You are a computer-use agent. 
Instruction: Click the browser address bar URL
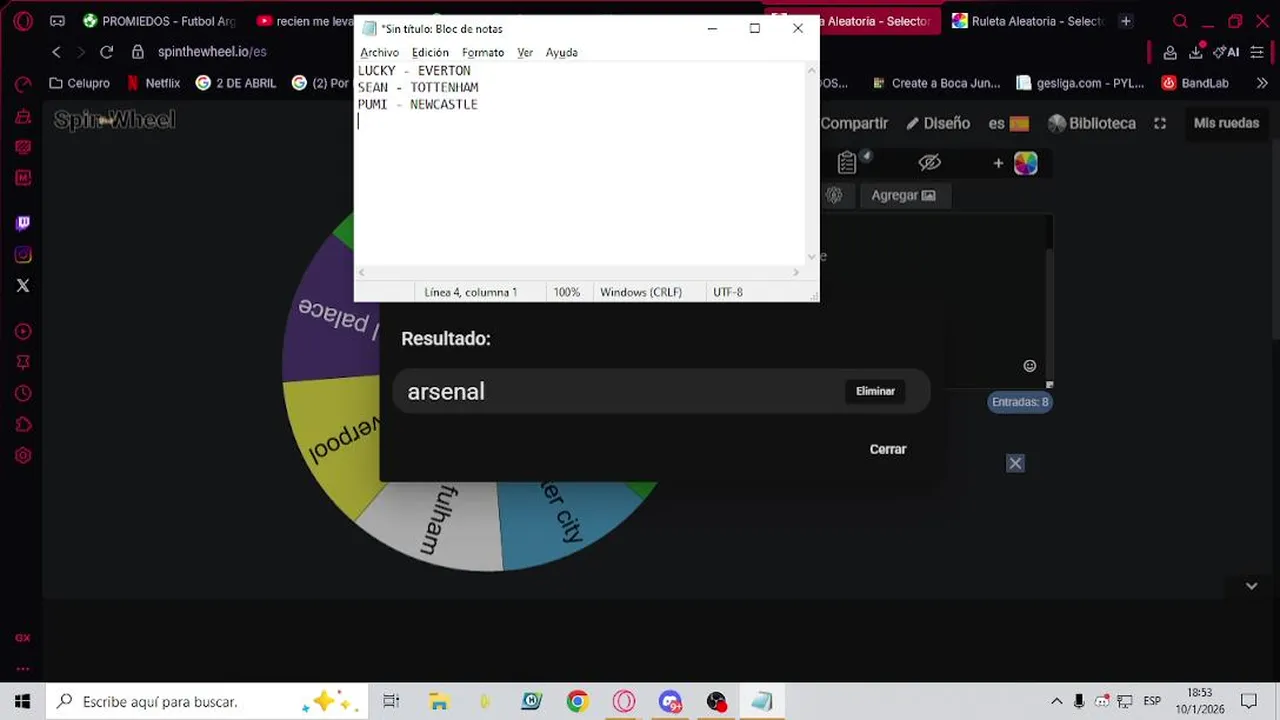coord(212,52)
